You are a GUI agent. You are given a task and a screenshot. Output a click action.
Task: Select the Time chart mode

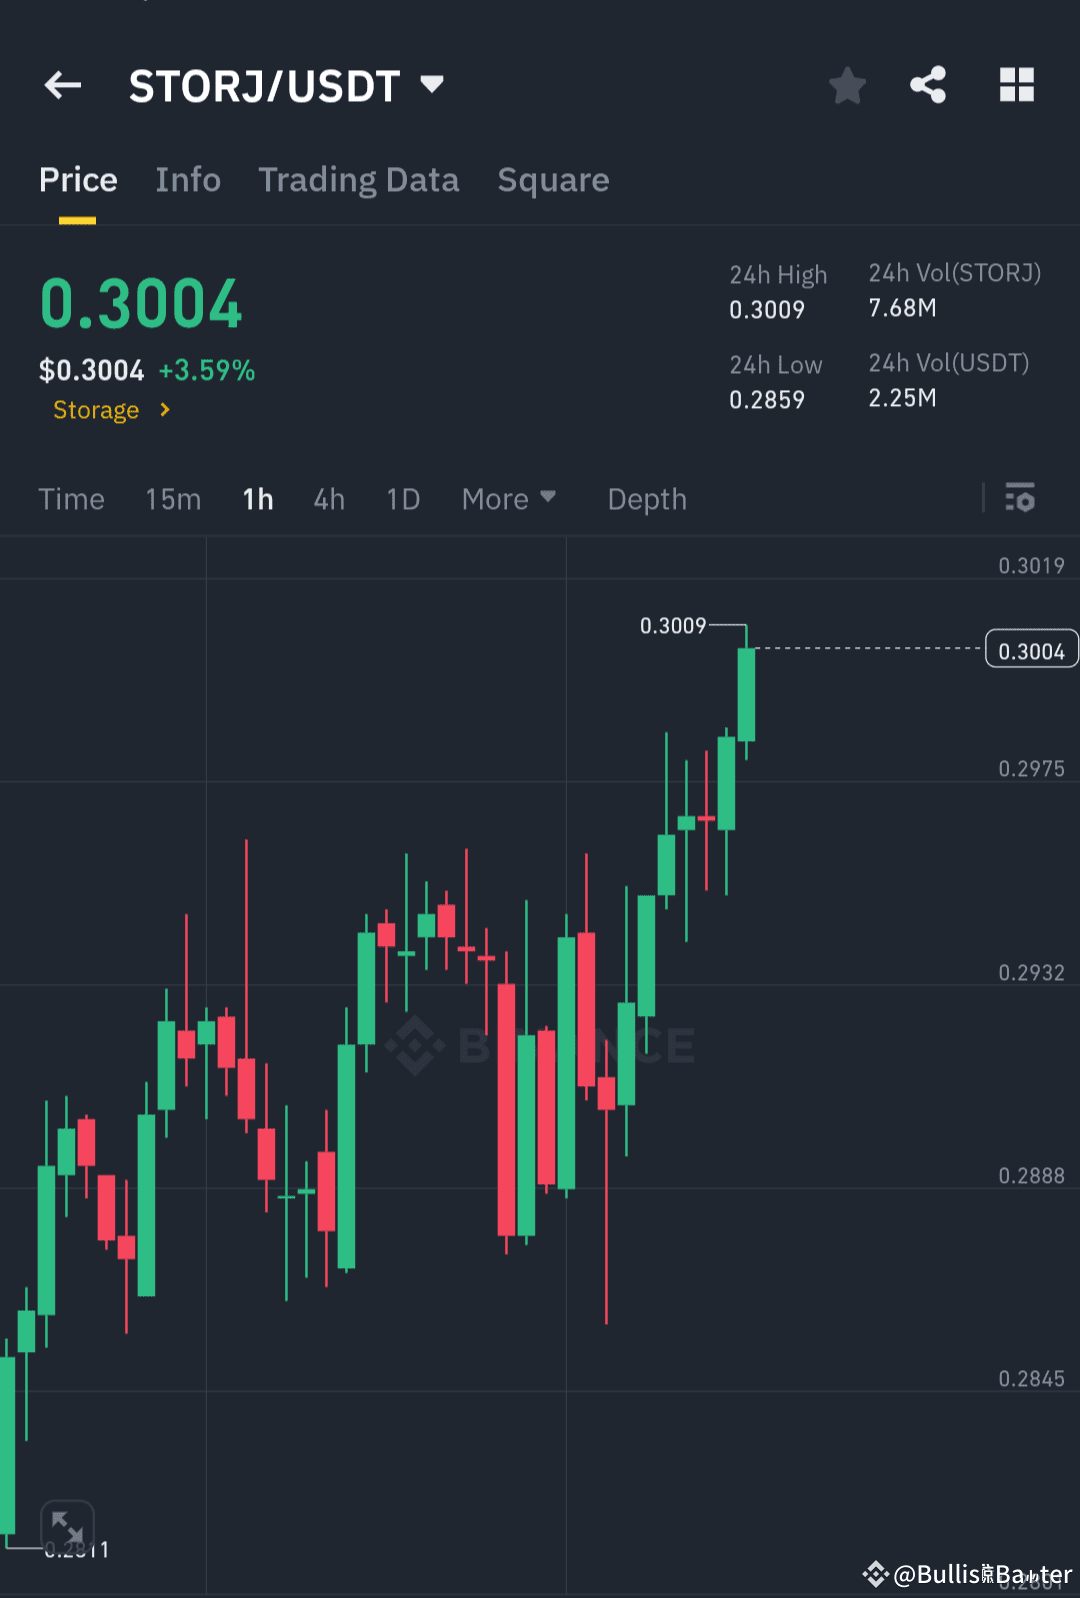71,498
